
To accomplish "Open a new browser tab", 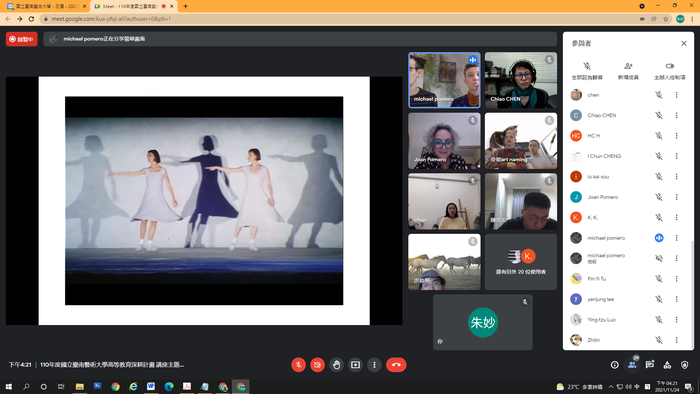I will point(185,6).
